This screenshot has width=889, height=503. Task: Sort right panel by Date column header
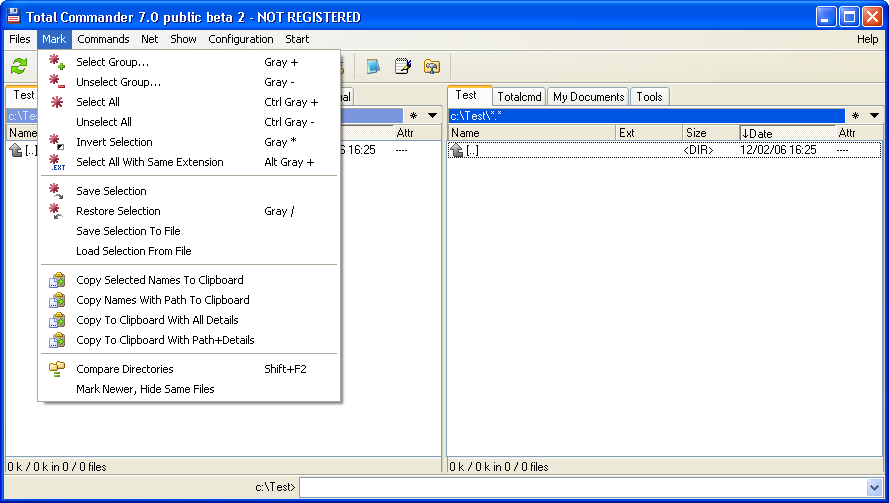point(788,133)
